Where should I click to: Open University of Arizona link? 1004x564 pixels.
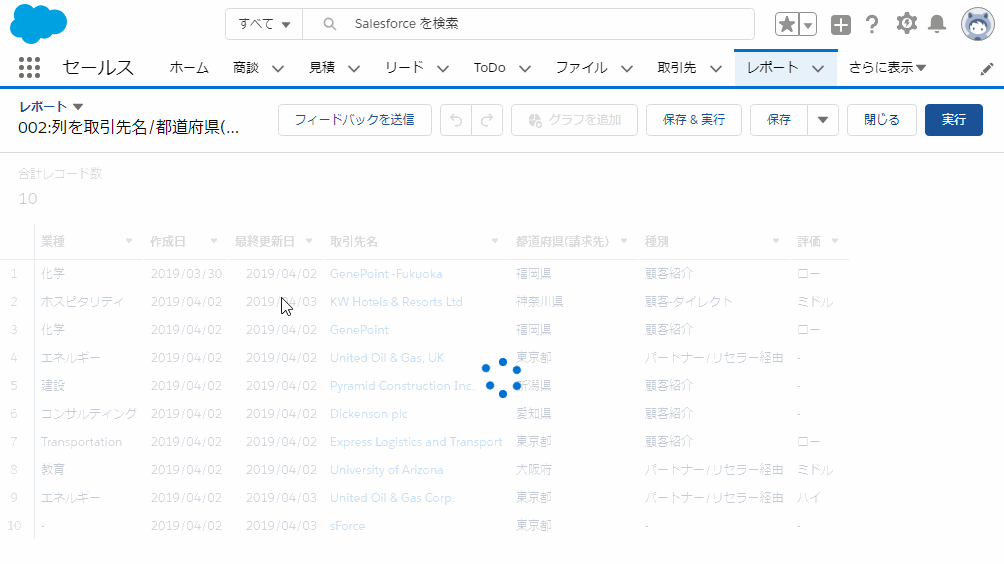coord(387,470)
